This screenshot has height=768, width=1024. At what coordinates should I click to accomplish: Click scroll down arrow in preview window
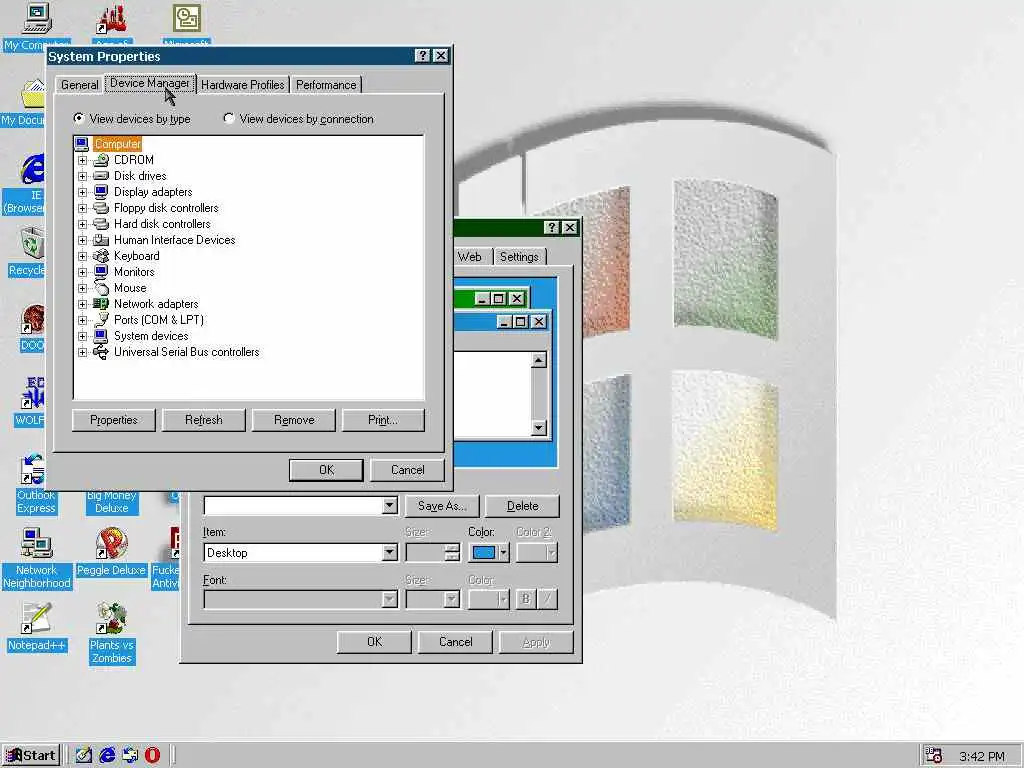tap(539, 428)
